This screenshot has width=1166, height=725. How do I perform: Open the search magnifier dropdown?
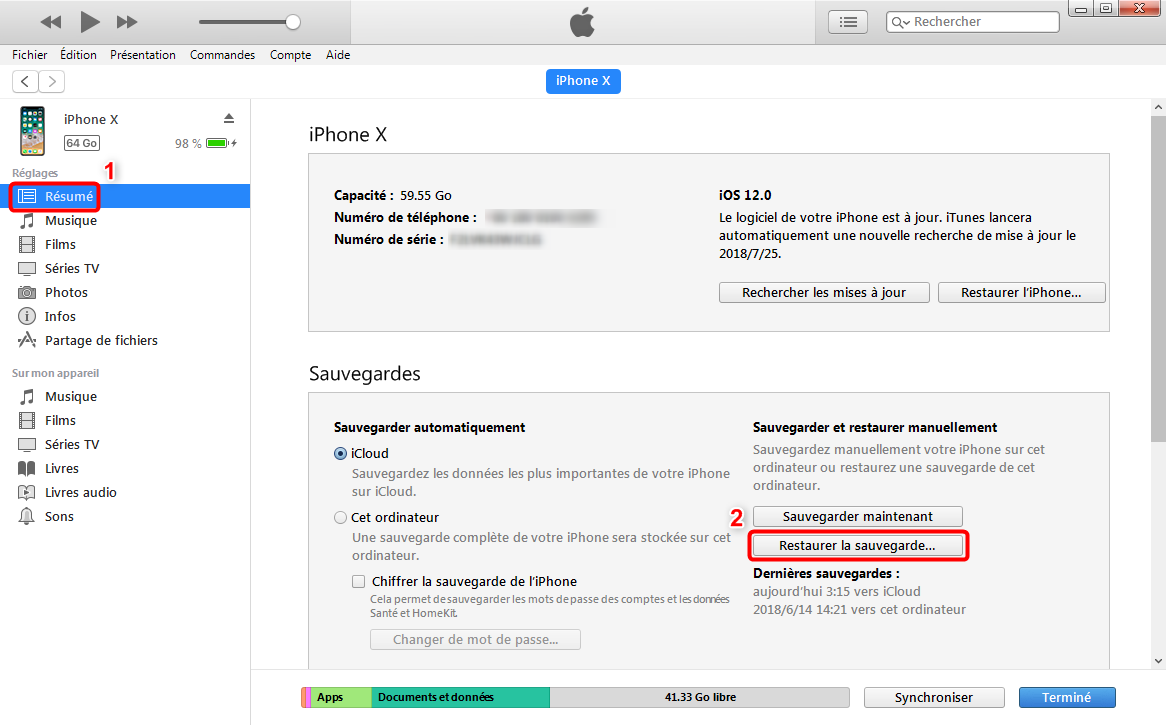901,22
